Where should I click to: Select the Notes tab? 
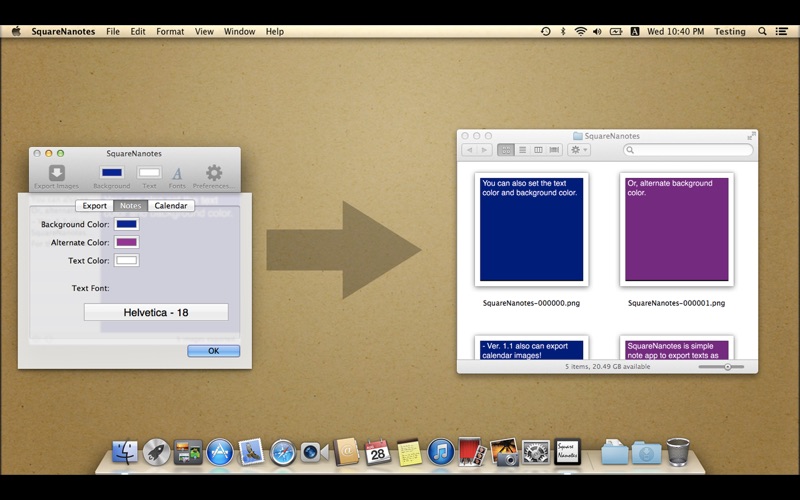click(131, 206)
